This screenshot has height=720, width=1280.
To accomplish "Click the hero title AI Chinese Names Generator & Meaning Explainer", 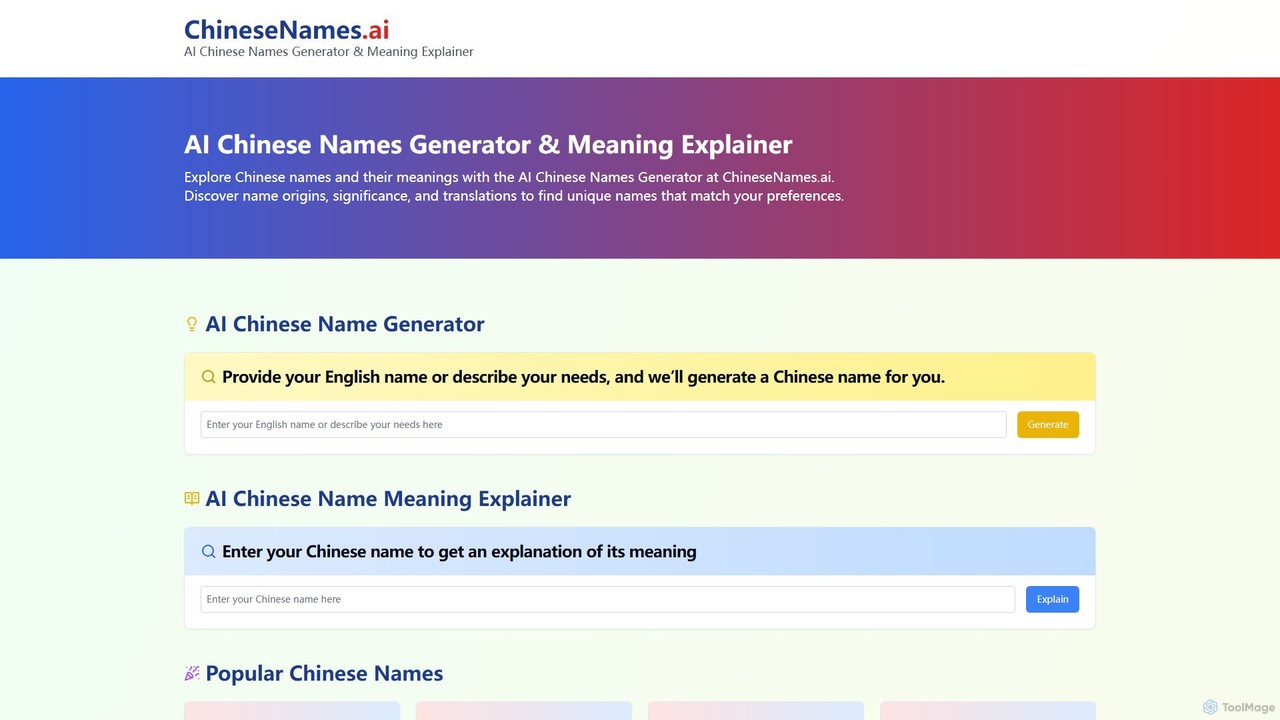I will point(488,144).
